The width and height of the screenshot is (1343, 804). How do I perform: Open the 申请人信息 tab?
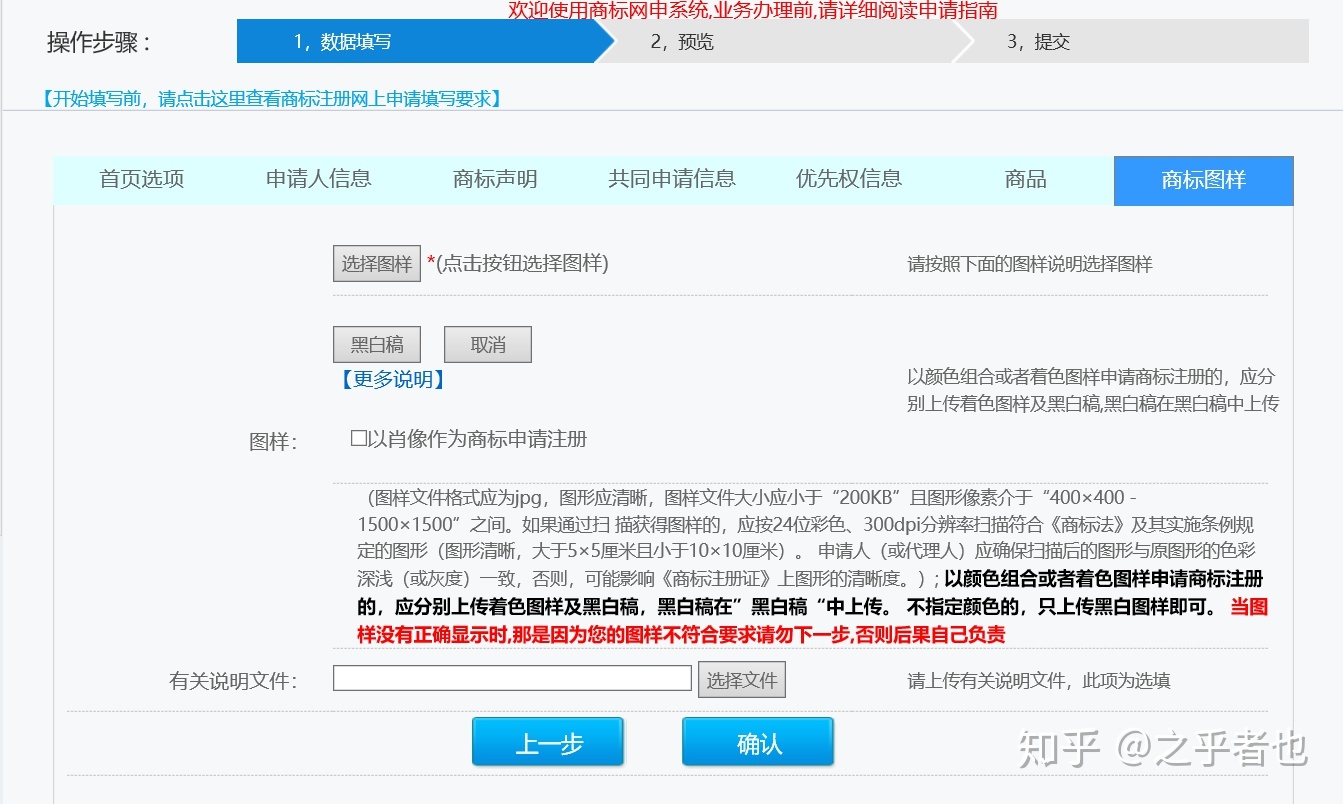click(x=318, y=180)
